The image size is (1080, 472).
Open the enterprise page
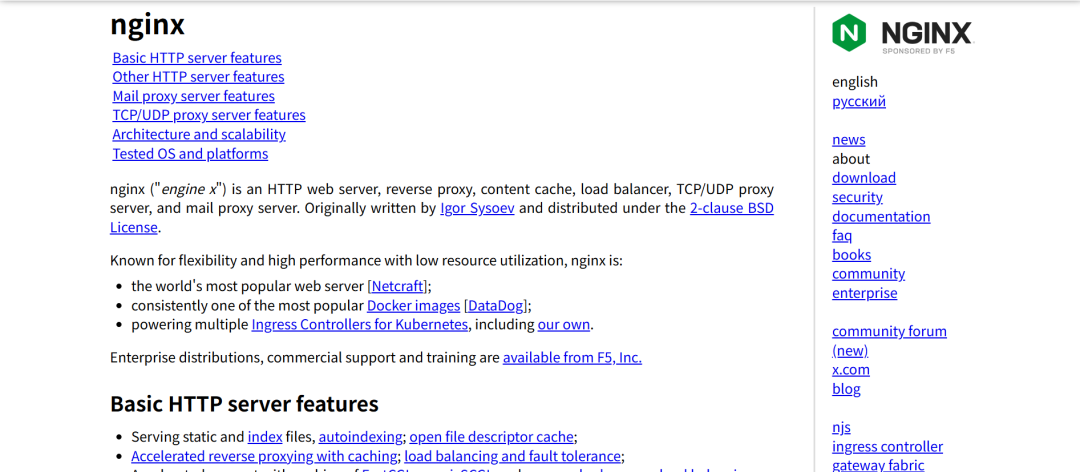[x=864, y=293]
